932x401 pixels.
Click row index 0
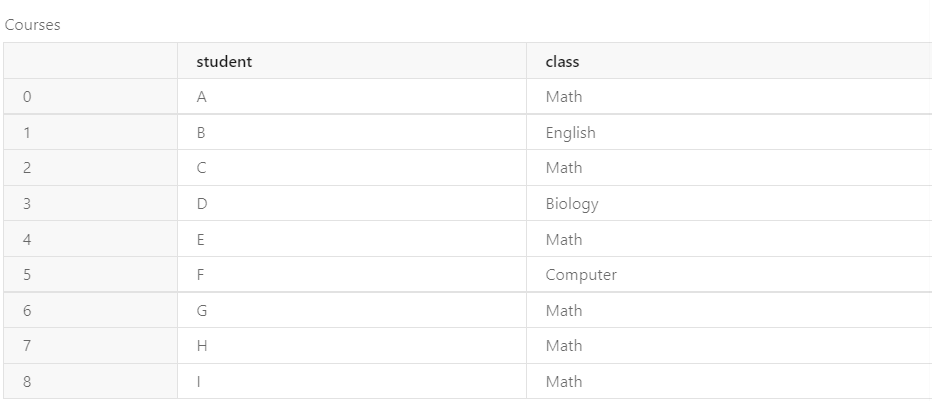pyautogui.click(x=27, y=97)
